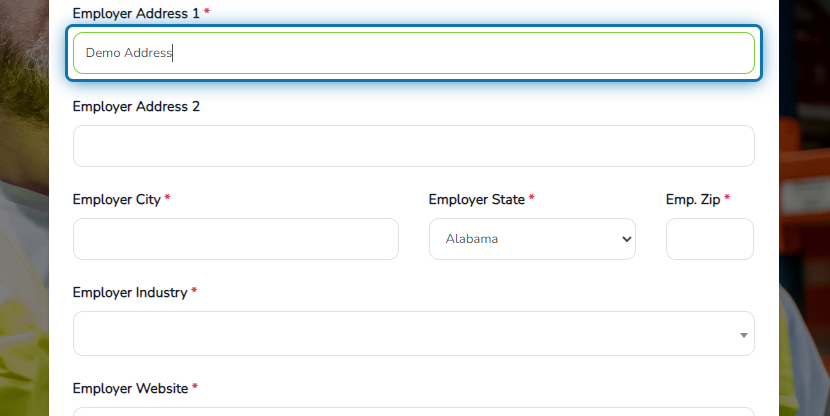Click the Employer City label
Screen dimensions: 830x416
[116, 200]
